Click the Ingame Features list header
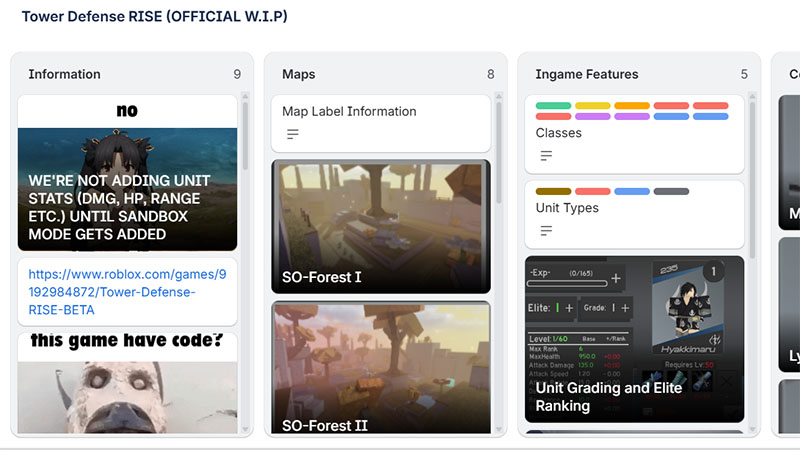The height and width of the screenshot is (450, 800). [x=587, y=74]
